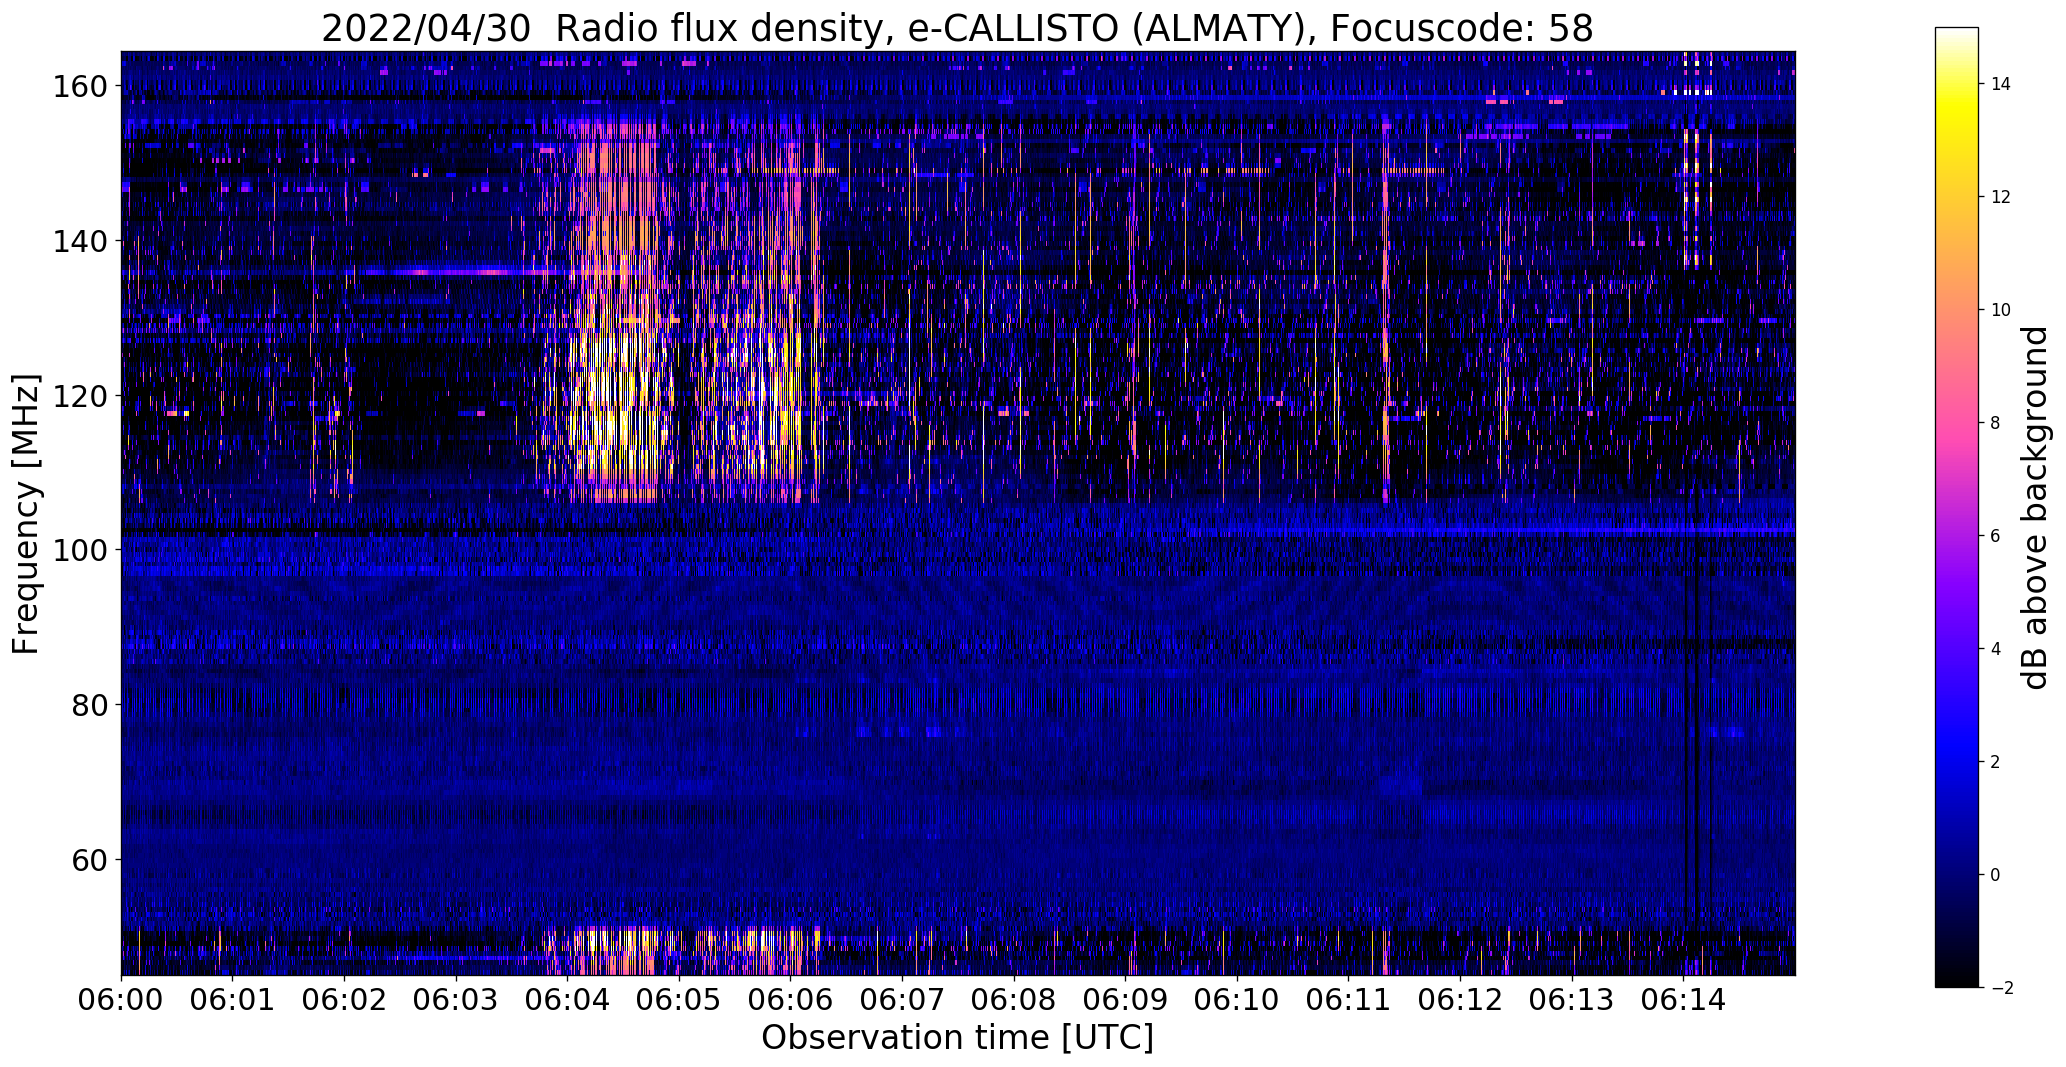Click the 06:11 time tick label

click(1348, 998)
